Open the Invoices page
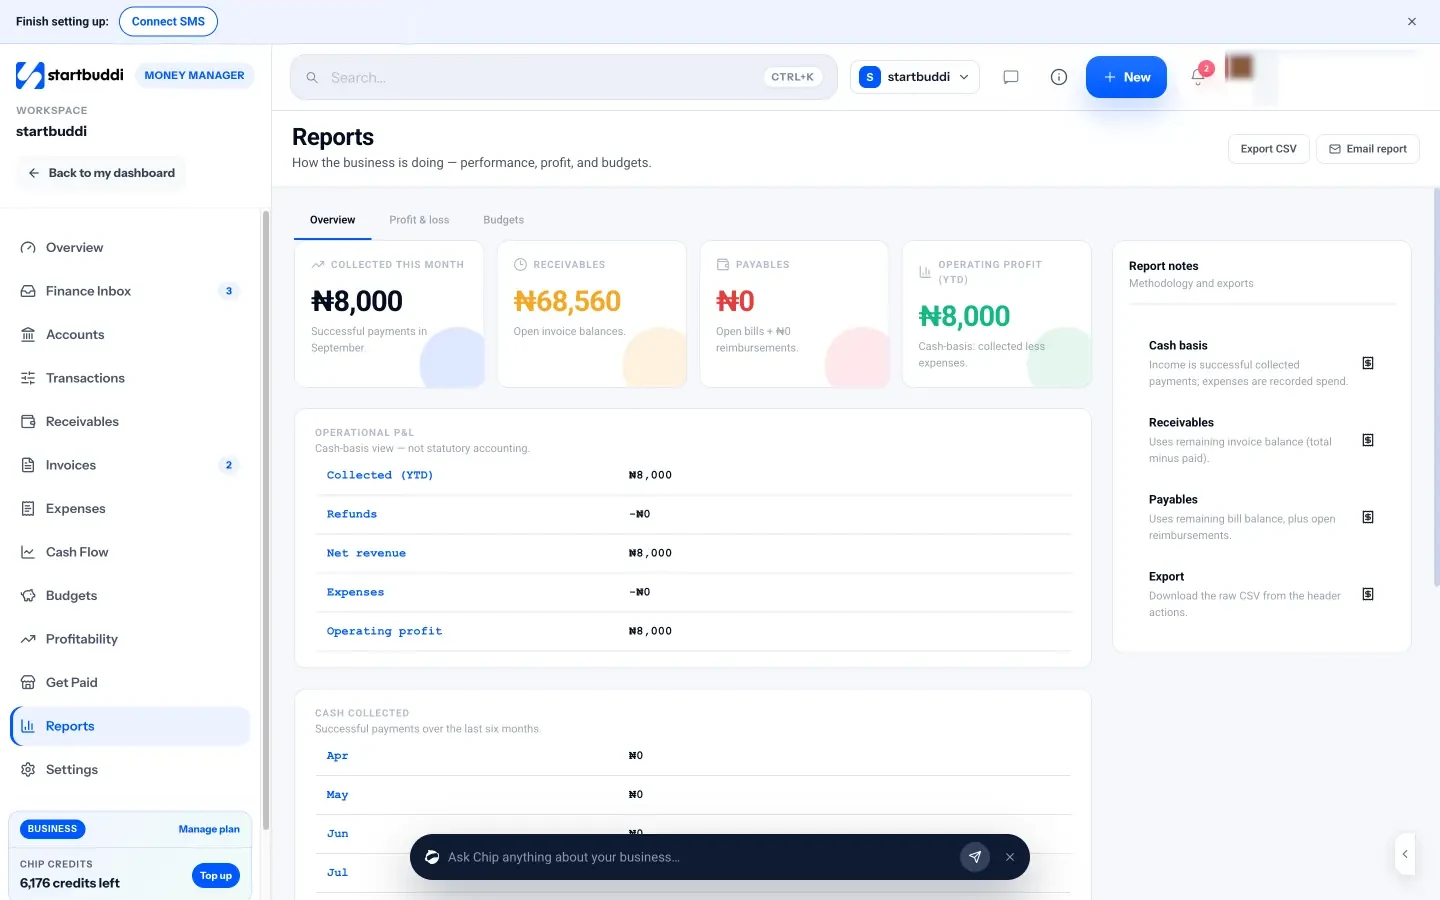This screenshot has height=900, width=1440. 130,465
